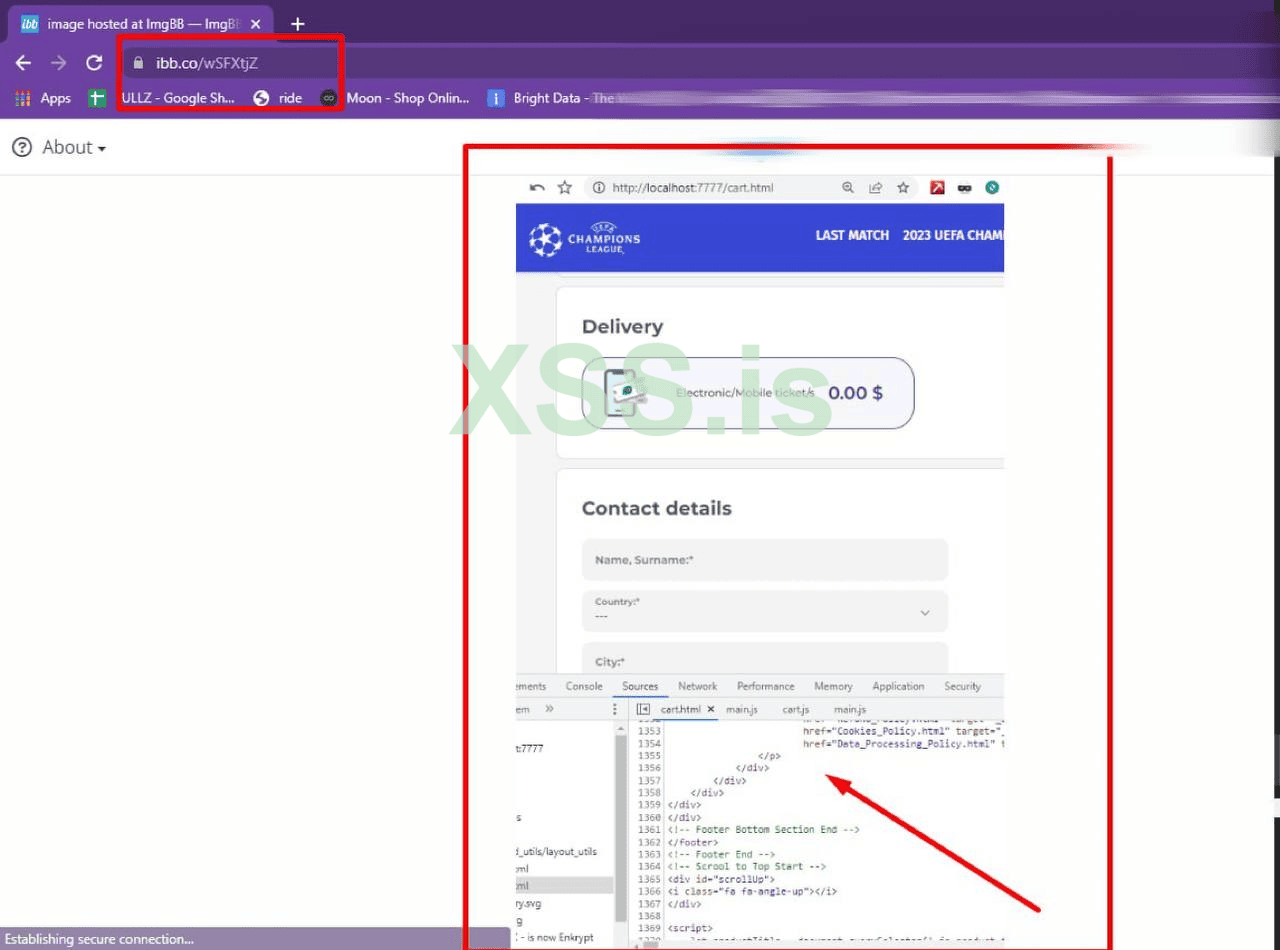1280x950 pixels.
Task: Click the Data_Processing_Policy.html href in the code
Action: click(x=903, y=744)
